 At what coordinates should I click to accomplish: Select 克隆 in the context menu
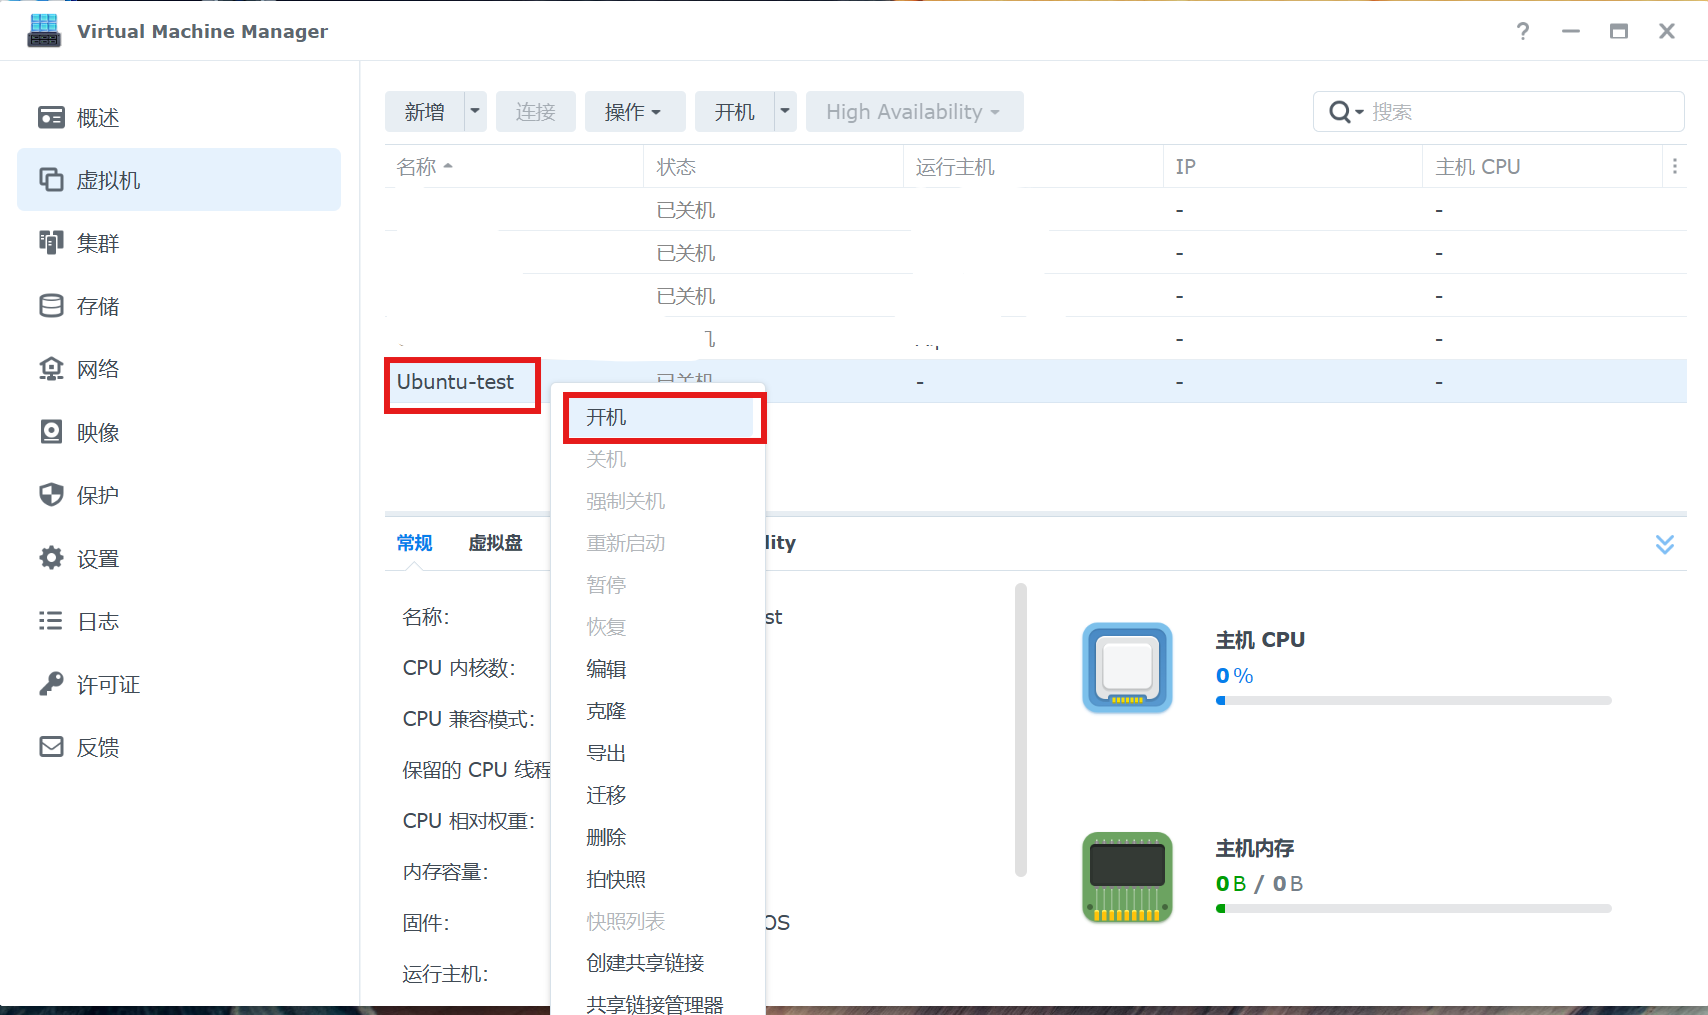coord(606,711)
